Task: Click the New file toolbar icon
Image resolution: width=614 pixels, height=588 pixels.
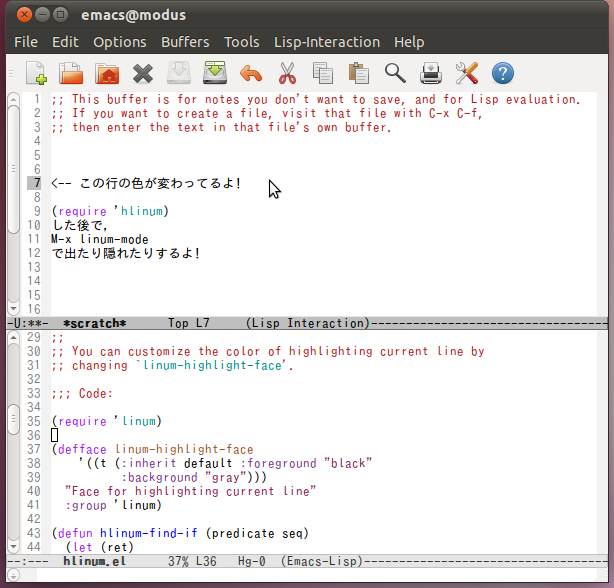Action: pyautogui.click(x=36, y=73)
